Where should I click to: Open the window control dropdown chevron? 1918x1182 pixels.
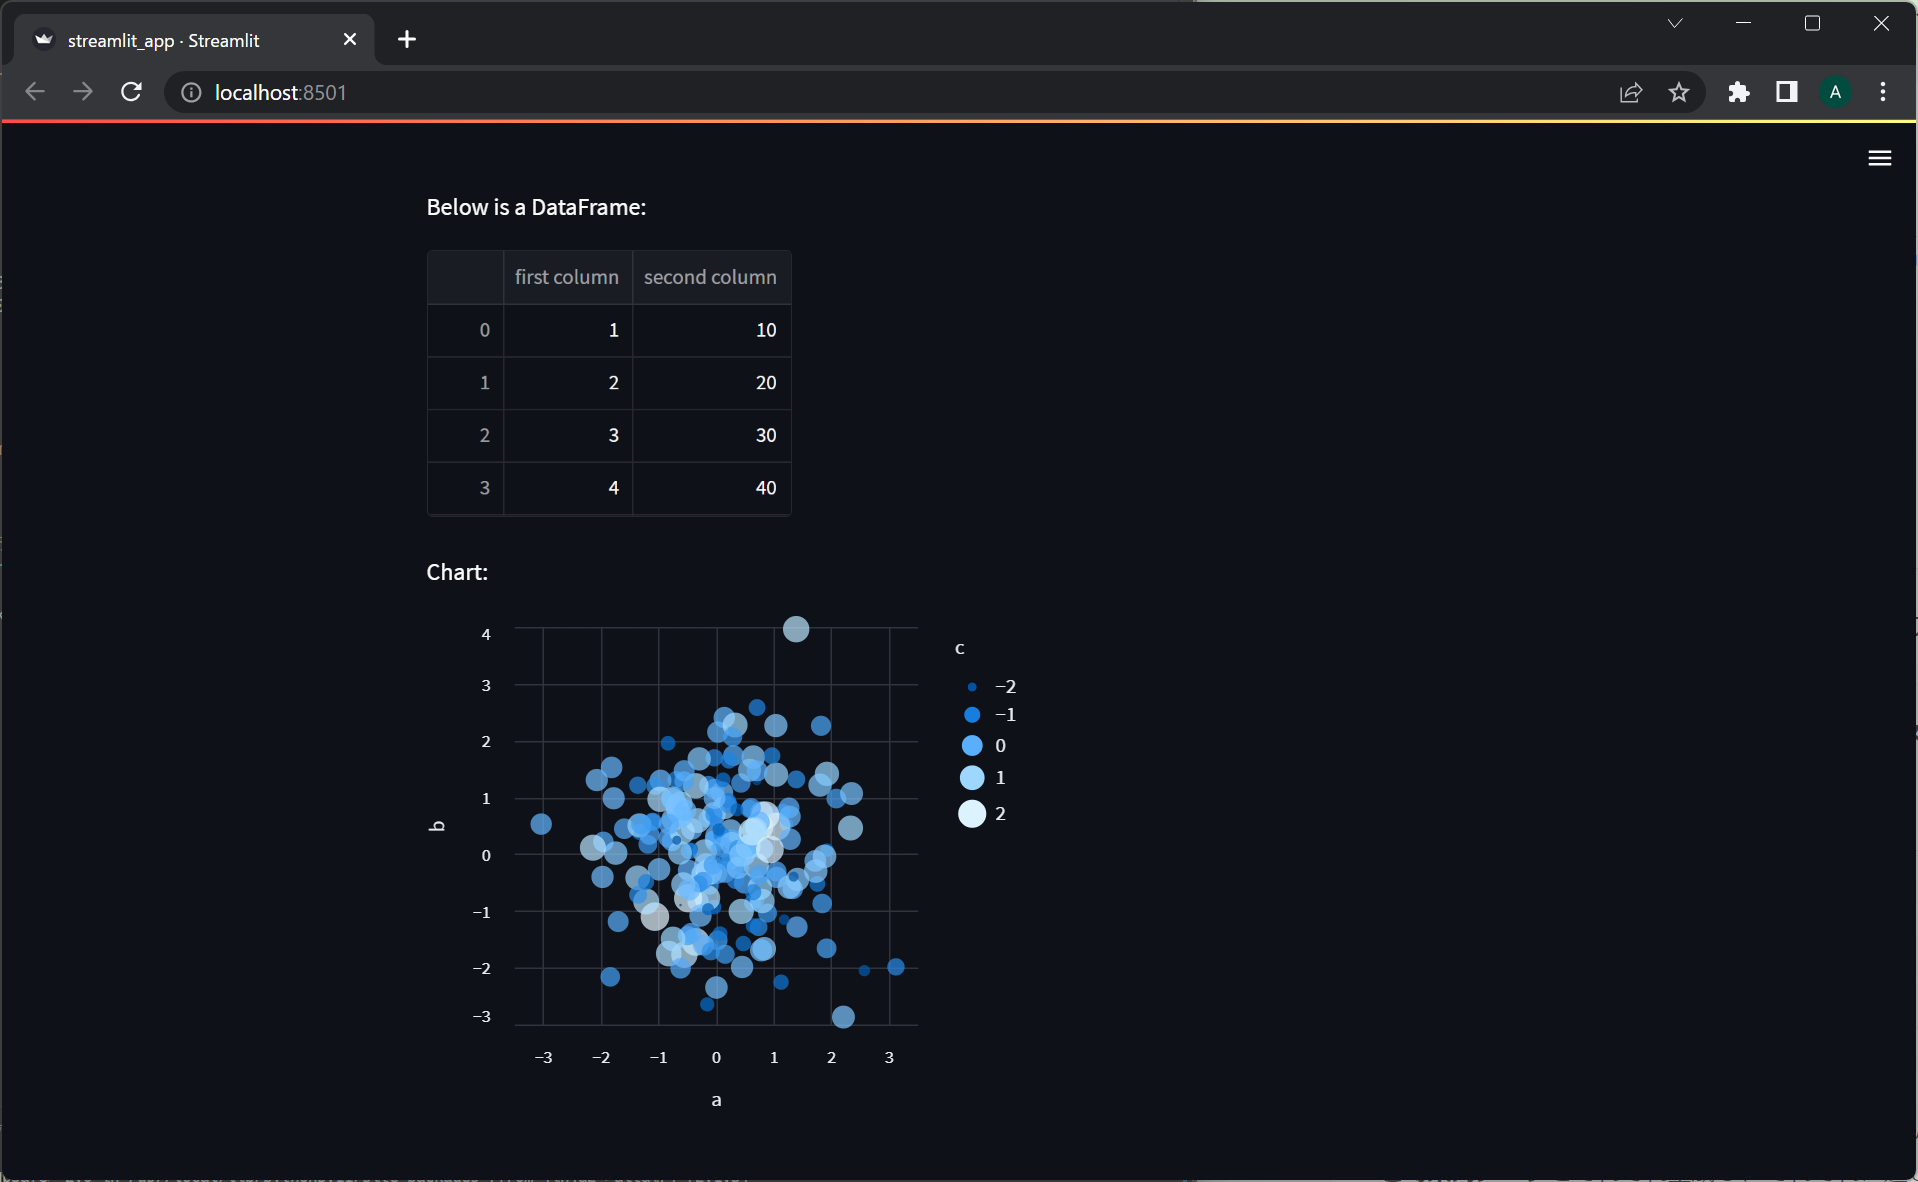(x=1676, y=22)
